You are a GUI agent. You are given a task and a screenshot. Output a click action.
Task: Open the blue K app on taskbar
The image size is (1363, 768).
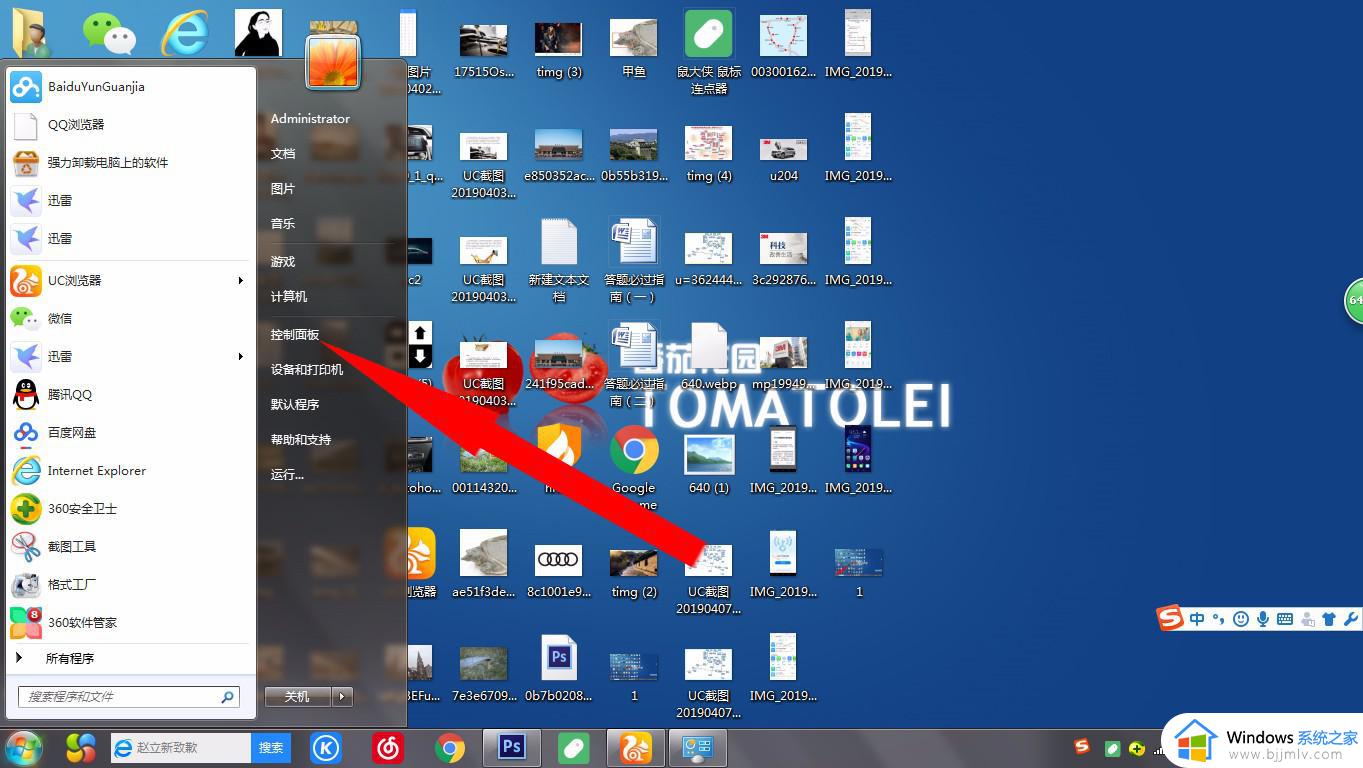pos(325,747)
